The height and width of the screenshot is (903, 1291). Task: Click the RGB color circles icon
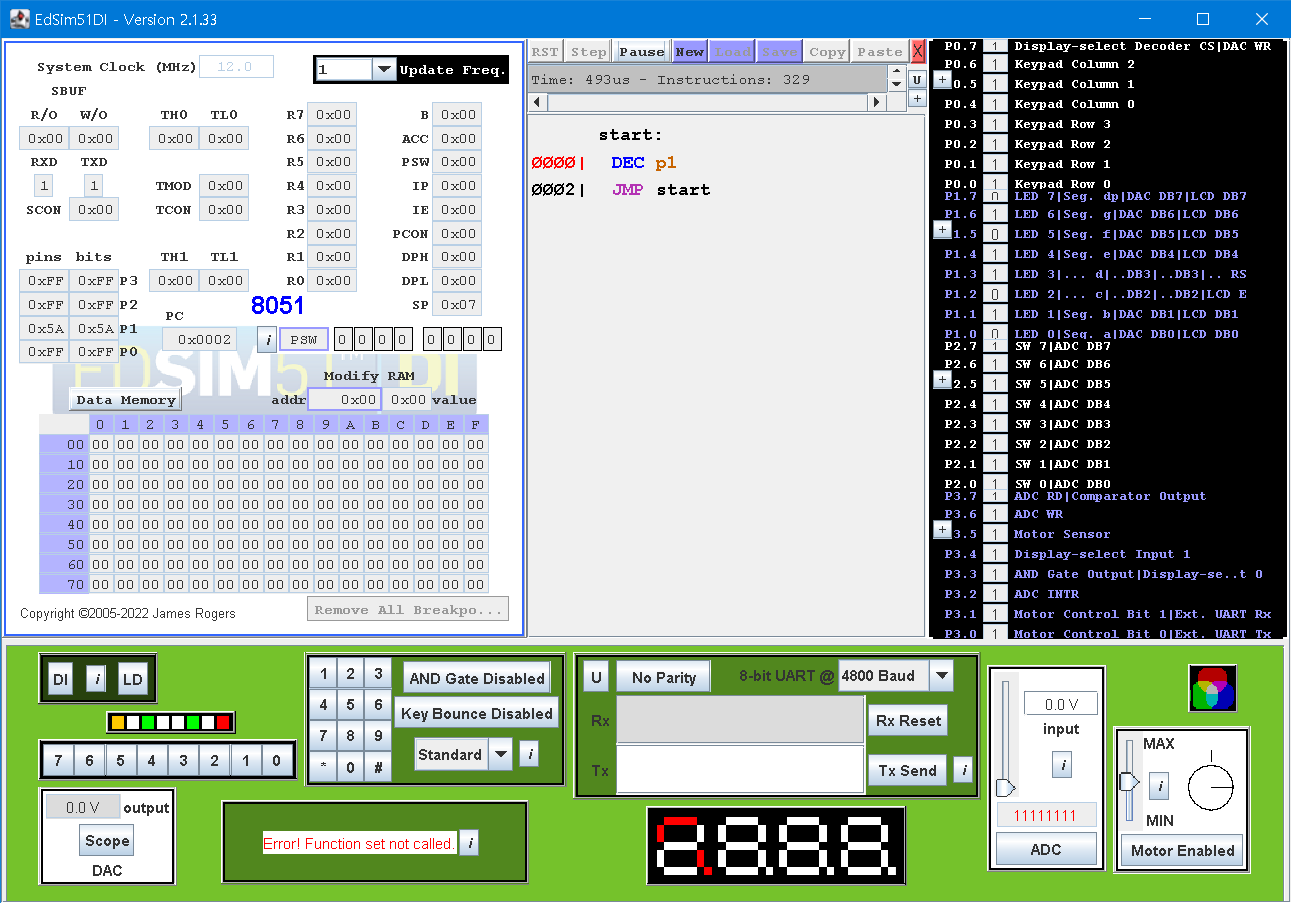pos(1212,688)
